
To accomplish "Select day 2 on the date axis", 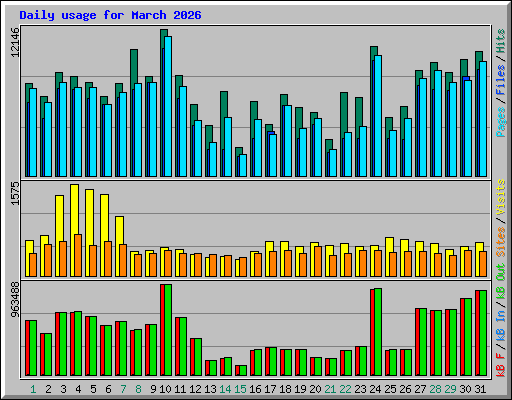I will point(48,389).
